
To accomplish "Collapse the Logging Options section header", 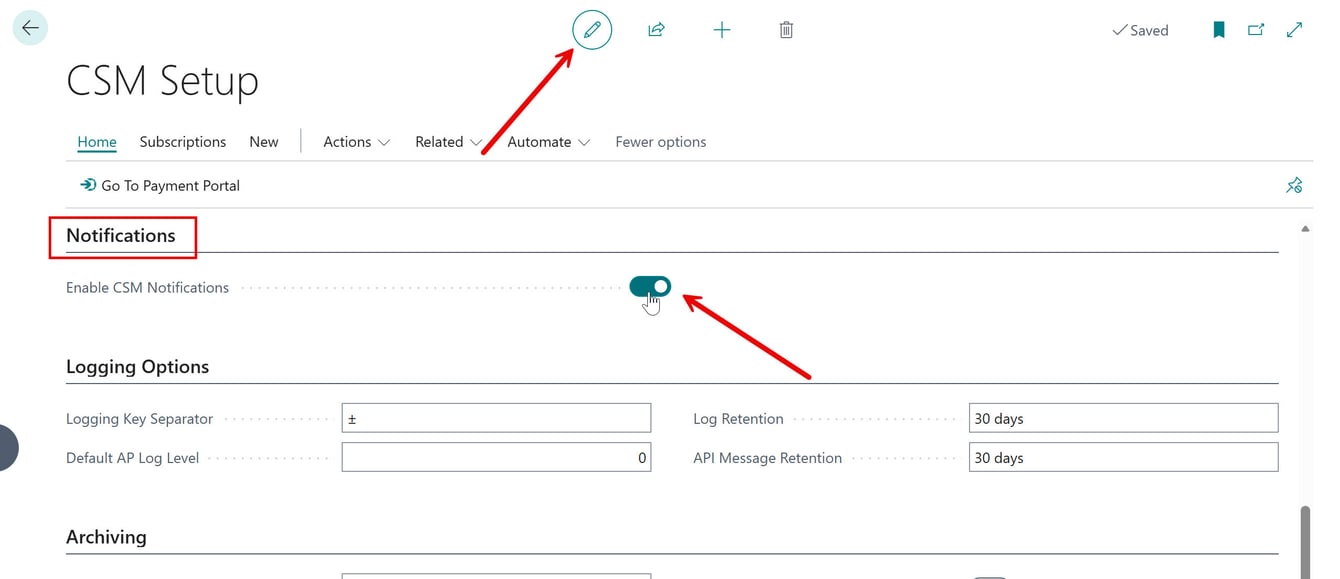I will pos(138,366).
